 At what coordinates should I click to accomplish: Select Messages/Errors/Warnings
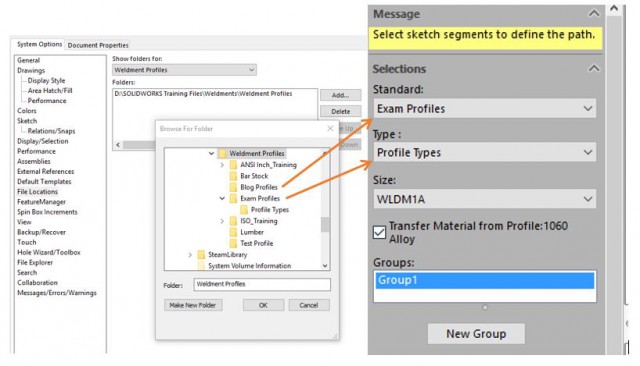click(x=57, y=293)
